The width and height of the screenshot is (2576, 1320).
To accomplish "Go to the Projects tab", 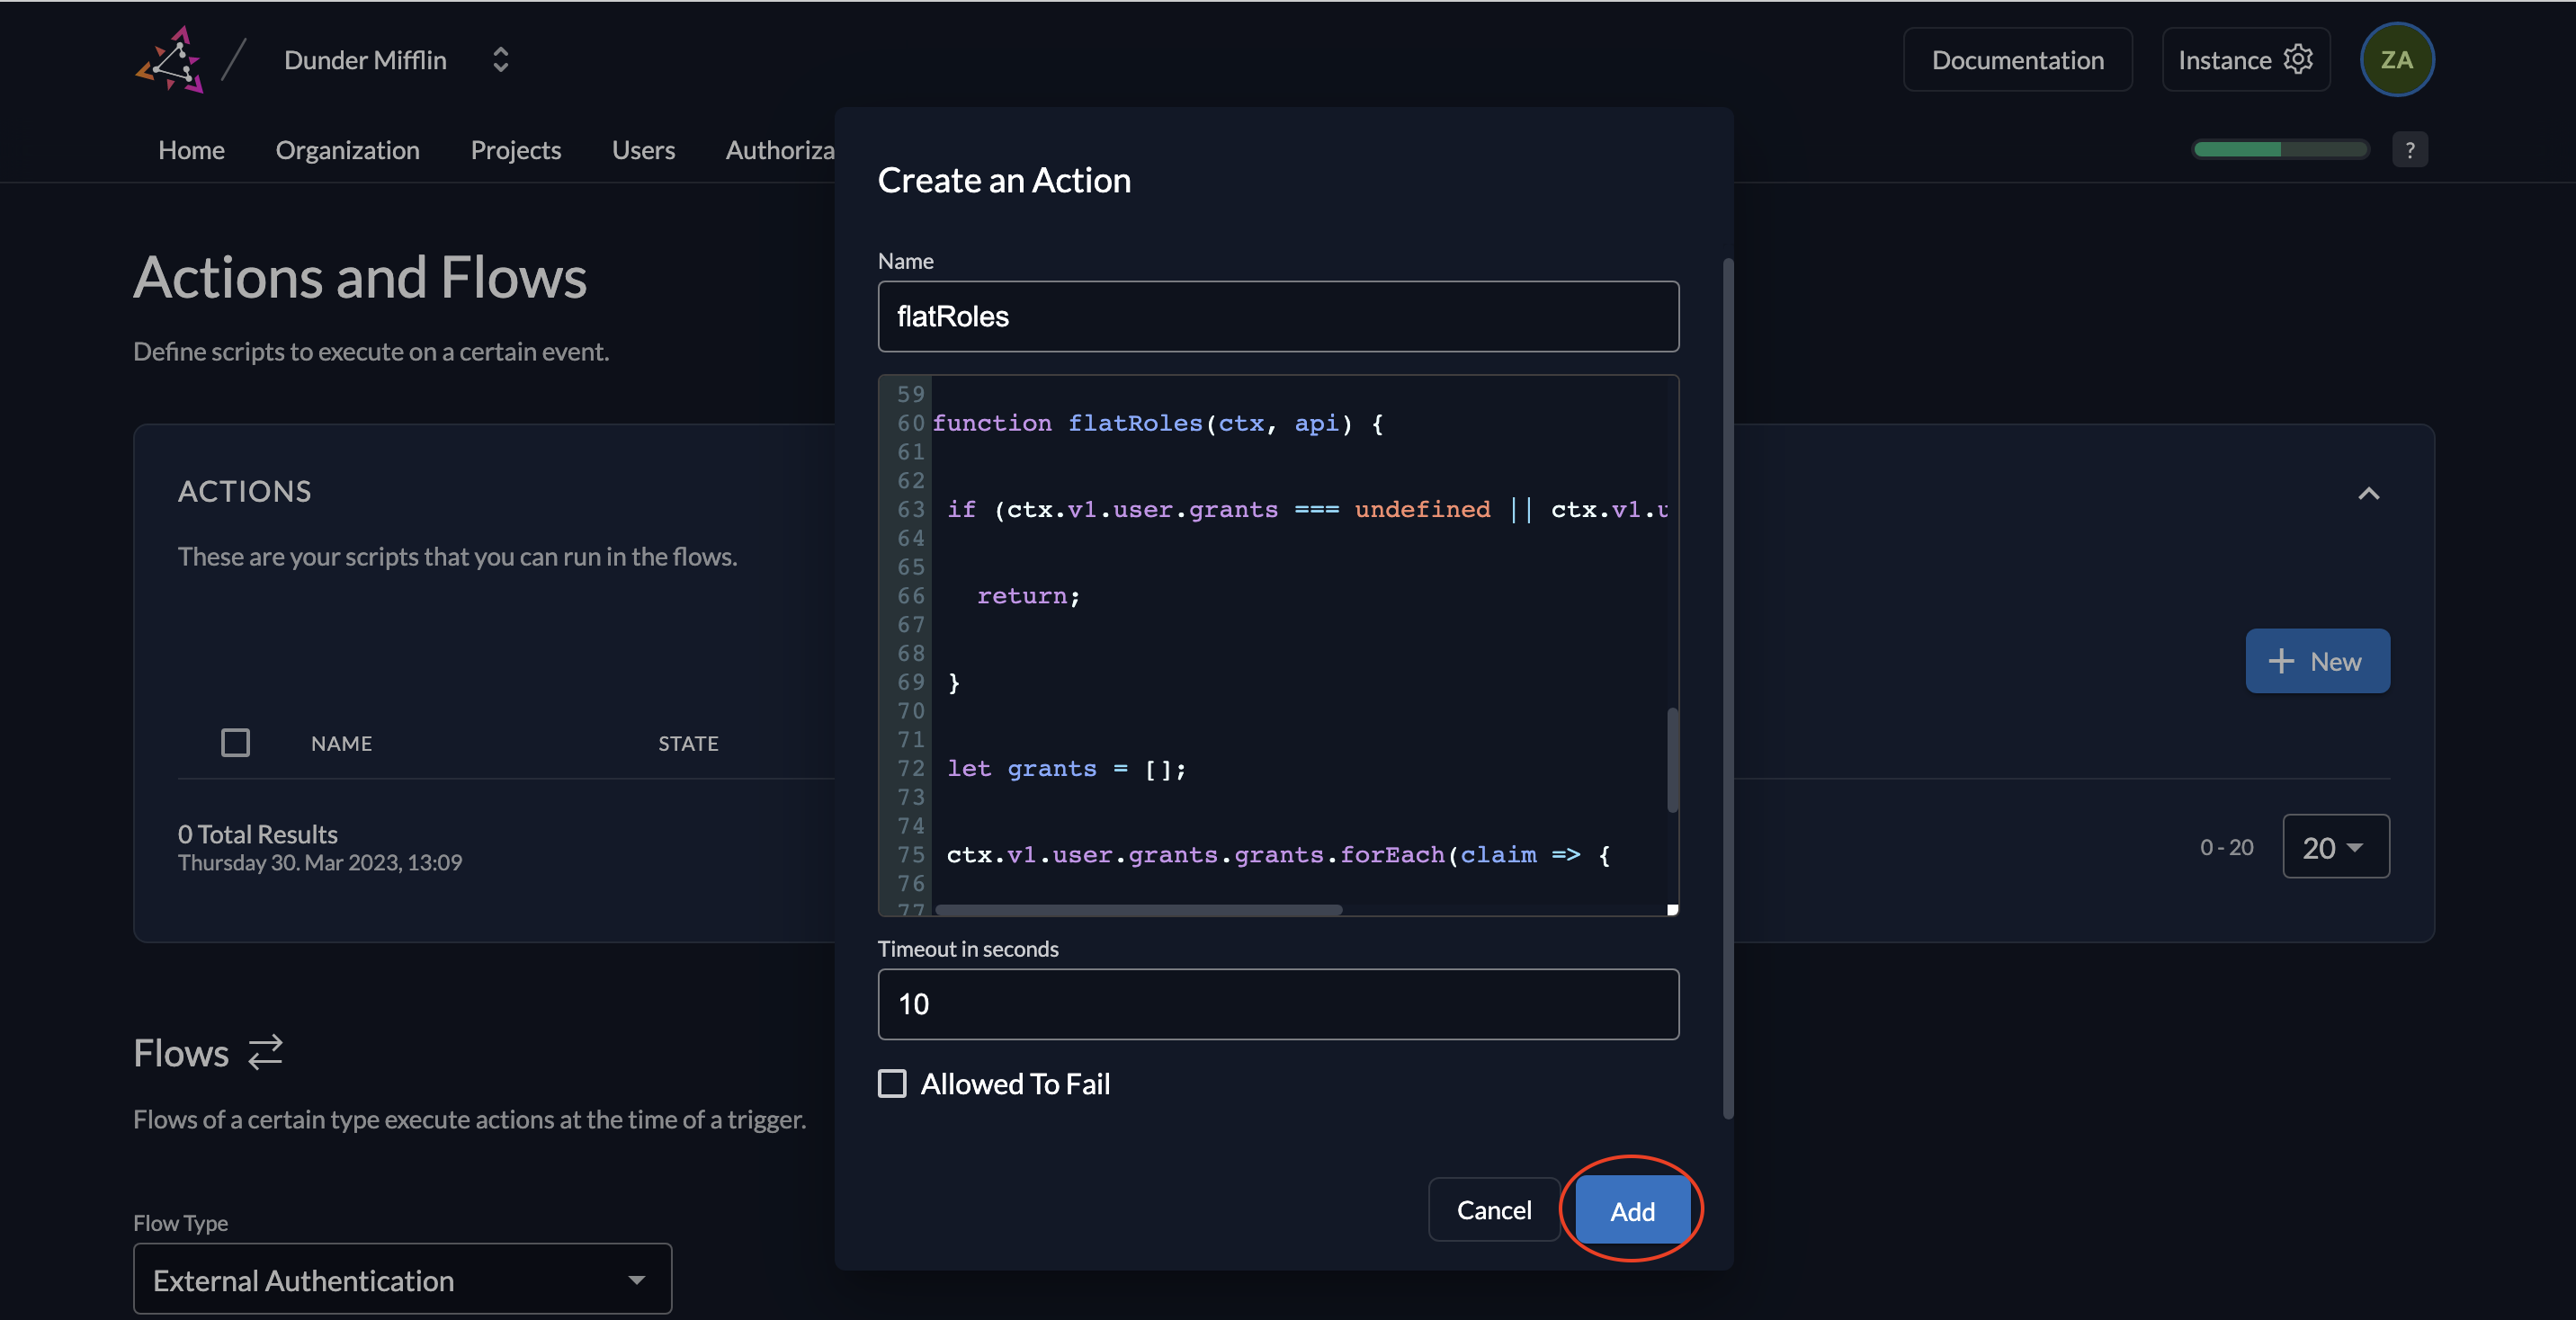I will coord(515,150).
